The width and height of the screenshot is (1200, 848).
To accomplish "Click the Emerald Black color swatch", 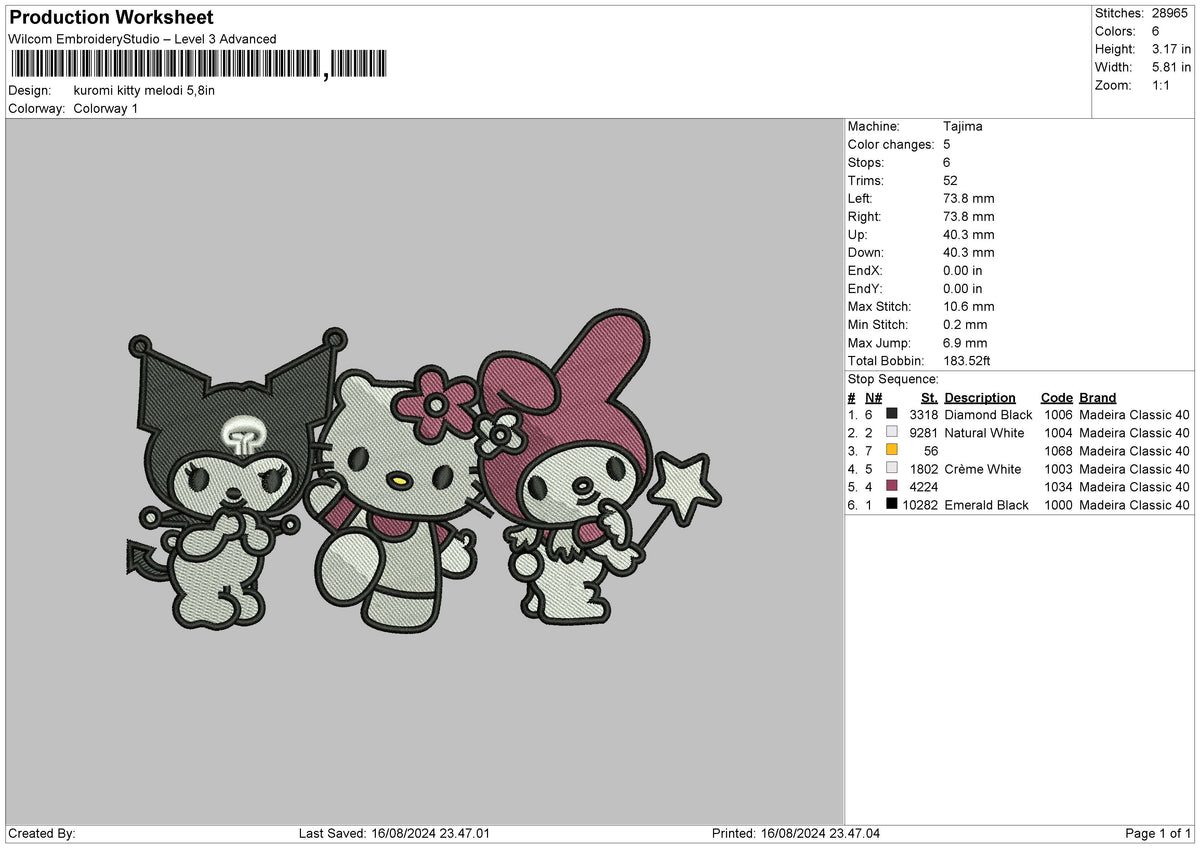I will coord(892,505).
